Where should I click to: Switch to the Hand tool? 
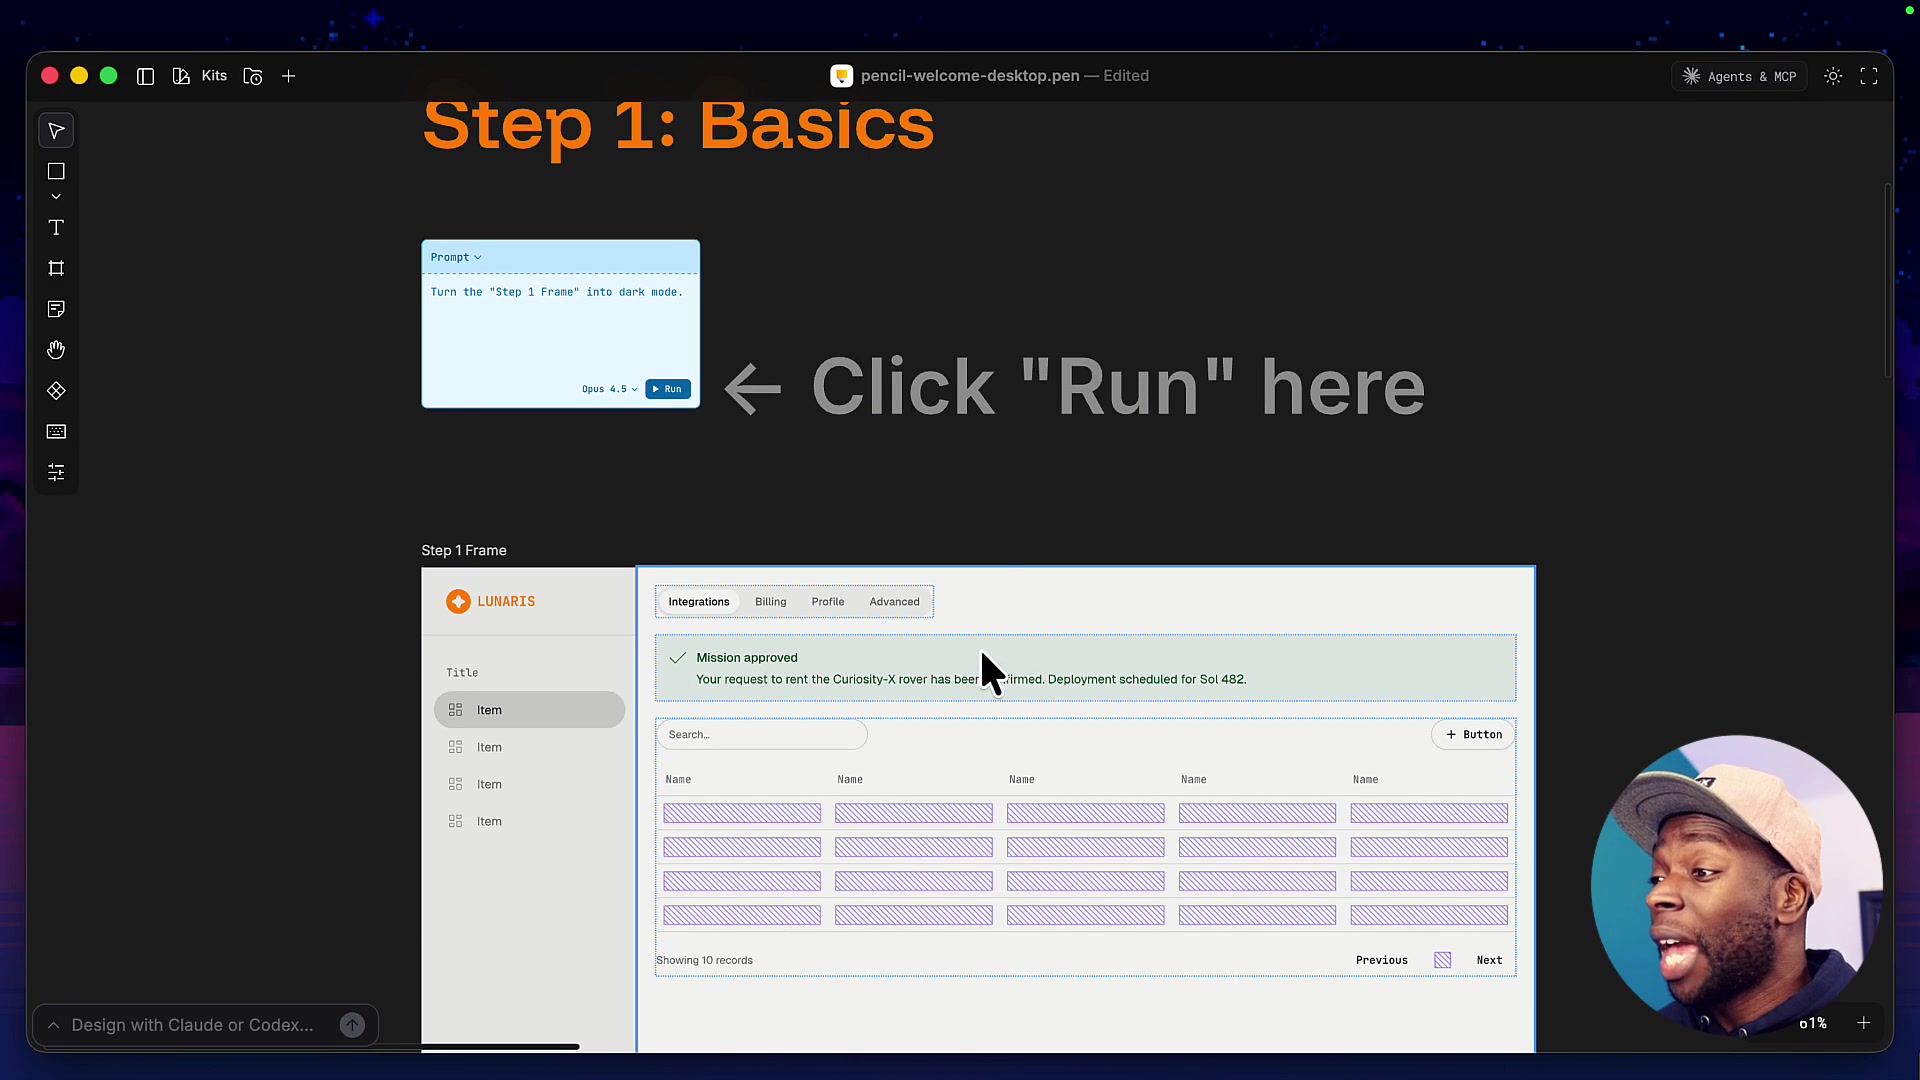56,349
